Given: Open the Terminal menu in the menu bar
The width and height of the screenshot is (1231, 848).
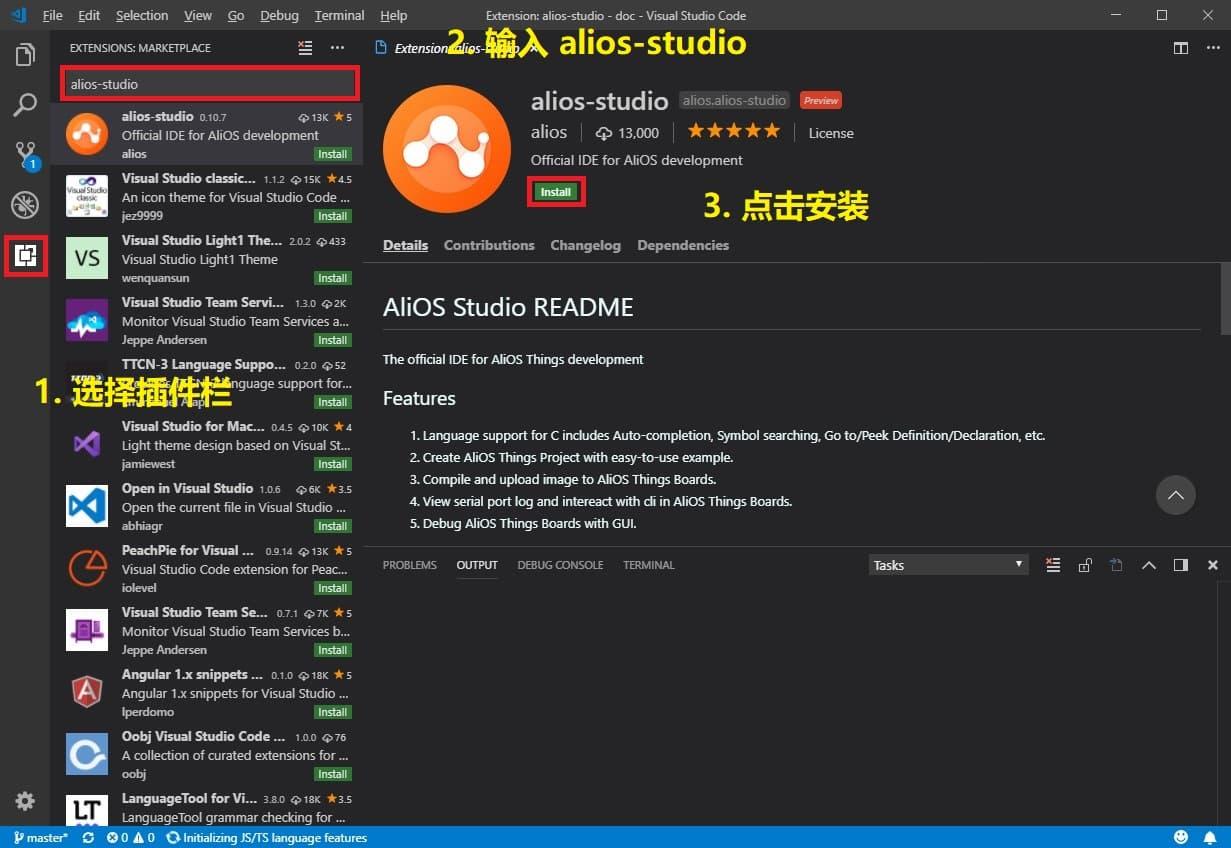Looking at the screenshot, I should tap(338, 15).
